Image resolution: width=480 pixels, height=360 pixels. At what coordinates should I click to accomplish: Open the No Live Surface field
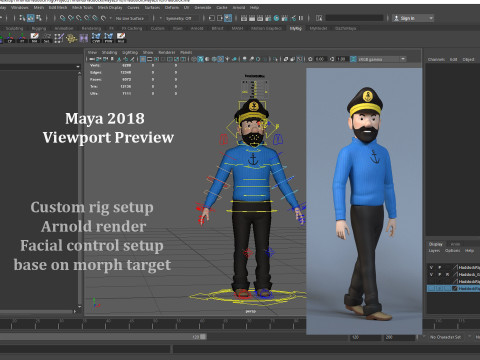132,18
